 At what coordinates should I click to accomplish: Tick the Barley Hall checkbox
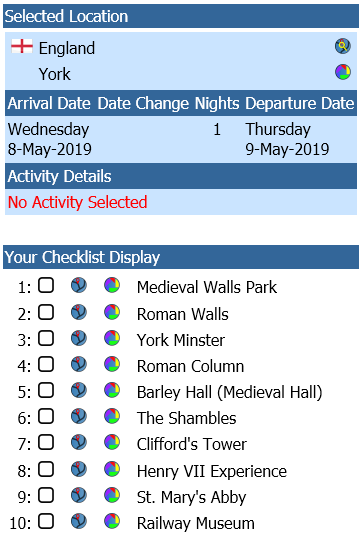(x=46, y=390)
